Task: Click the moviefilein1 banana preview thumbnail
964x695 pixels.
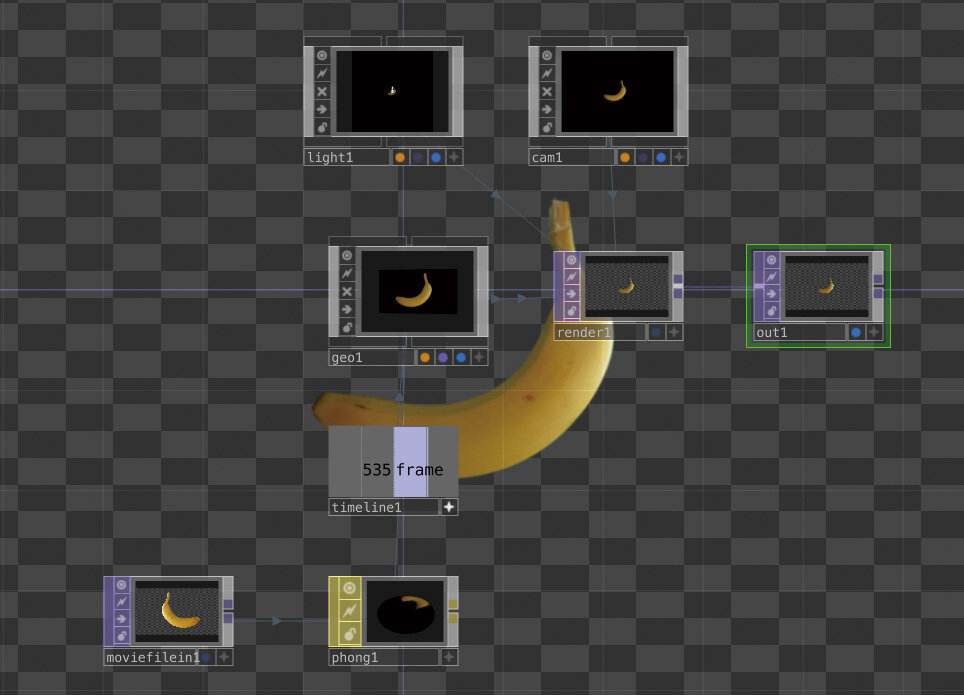Action: tap(176, 610)
